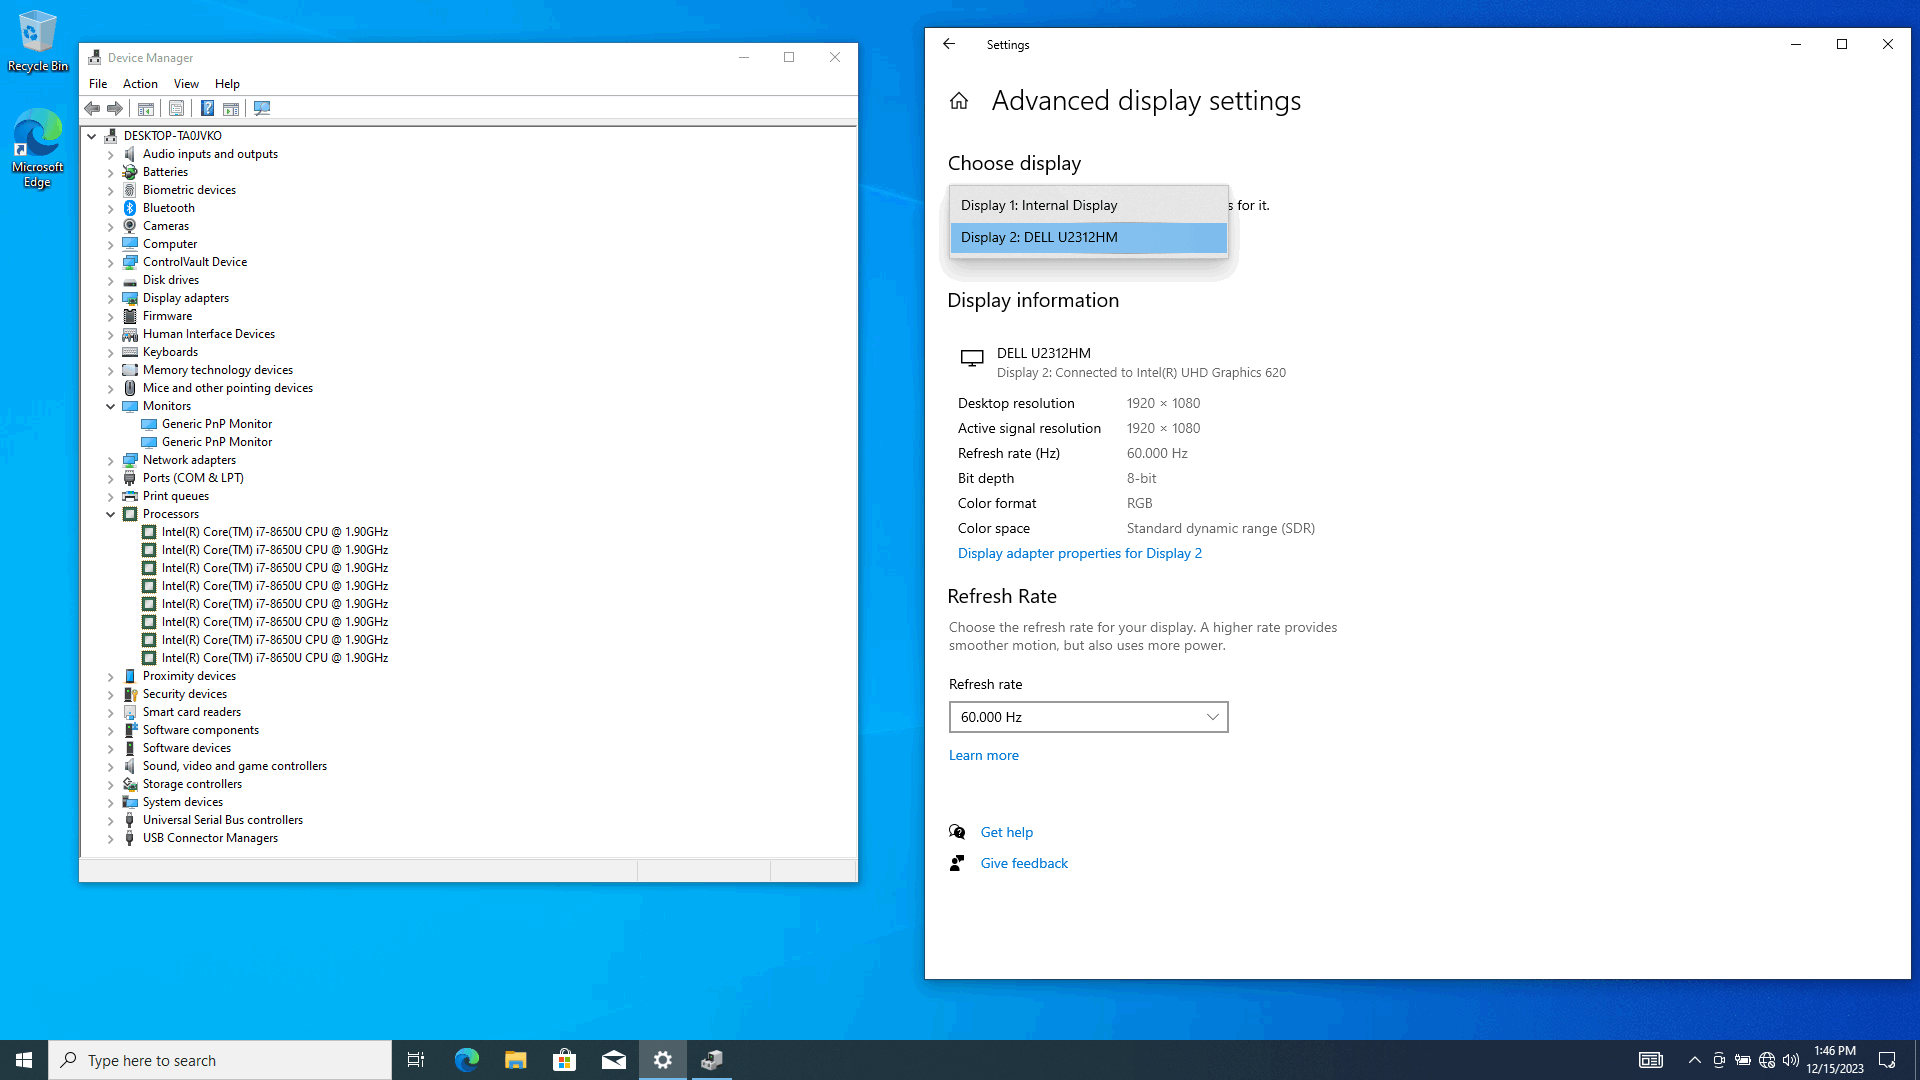Toggle the console tree with its toolbar icon
This screenshot has width=1920, height=1080.
coord(146,108)
